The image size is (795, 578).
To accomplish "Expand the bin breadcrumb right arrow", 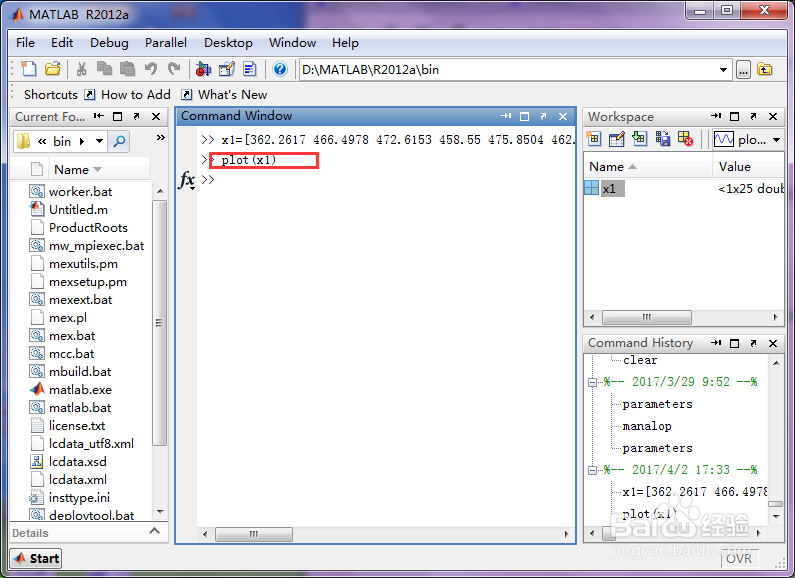I will pyautogui.click(x=82, y=141).
